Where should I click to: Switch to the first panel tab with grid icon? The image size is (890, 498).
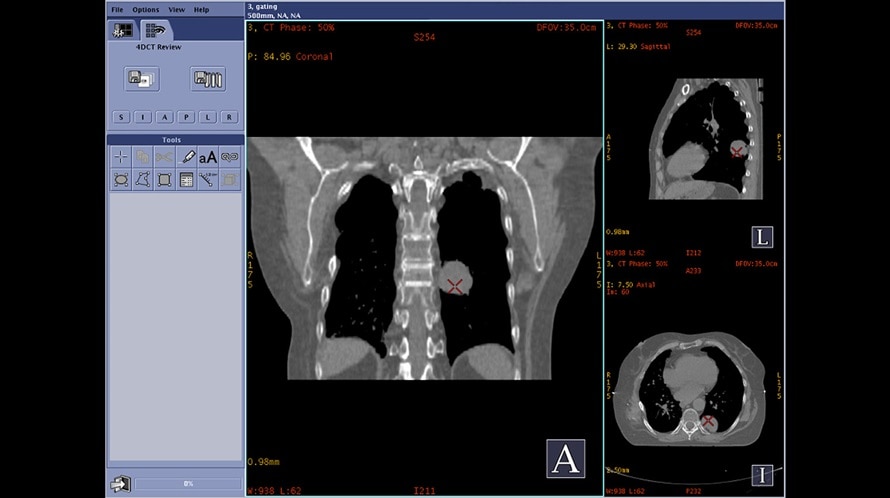click(123, 30)
